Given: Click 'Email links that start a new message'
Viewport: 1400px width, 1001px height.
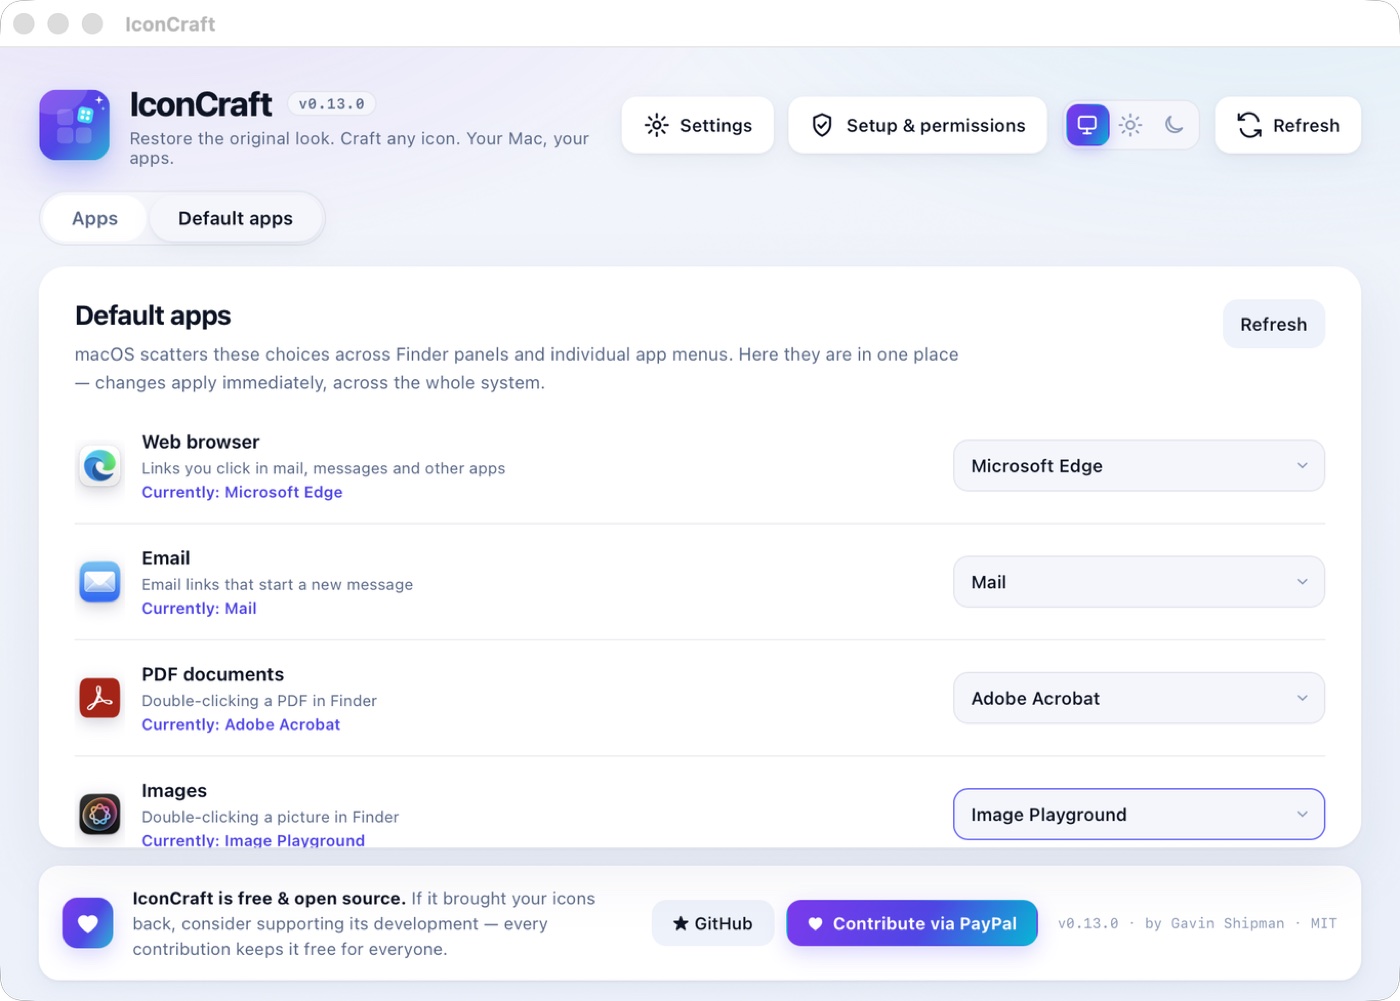Looking at the screenshot, I should coord(277,584).
